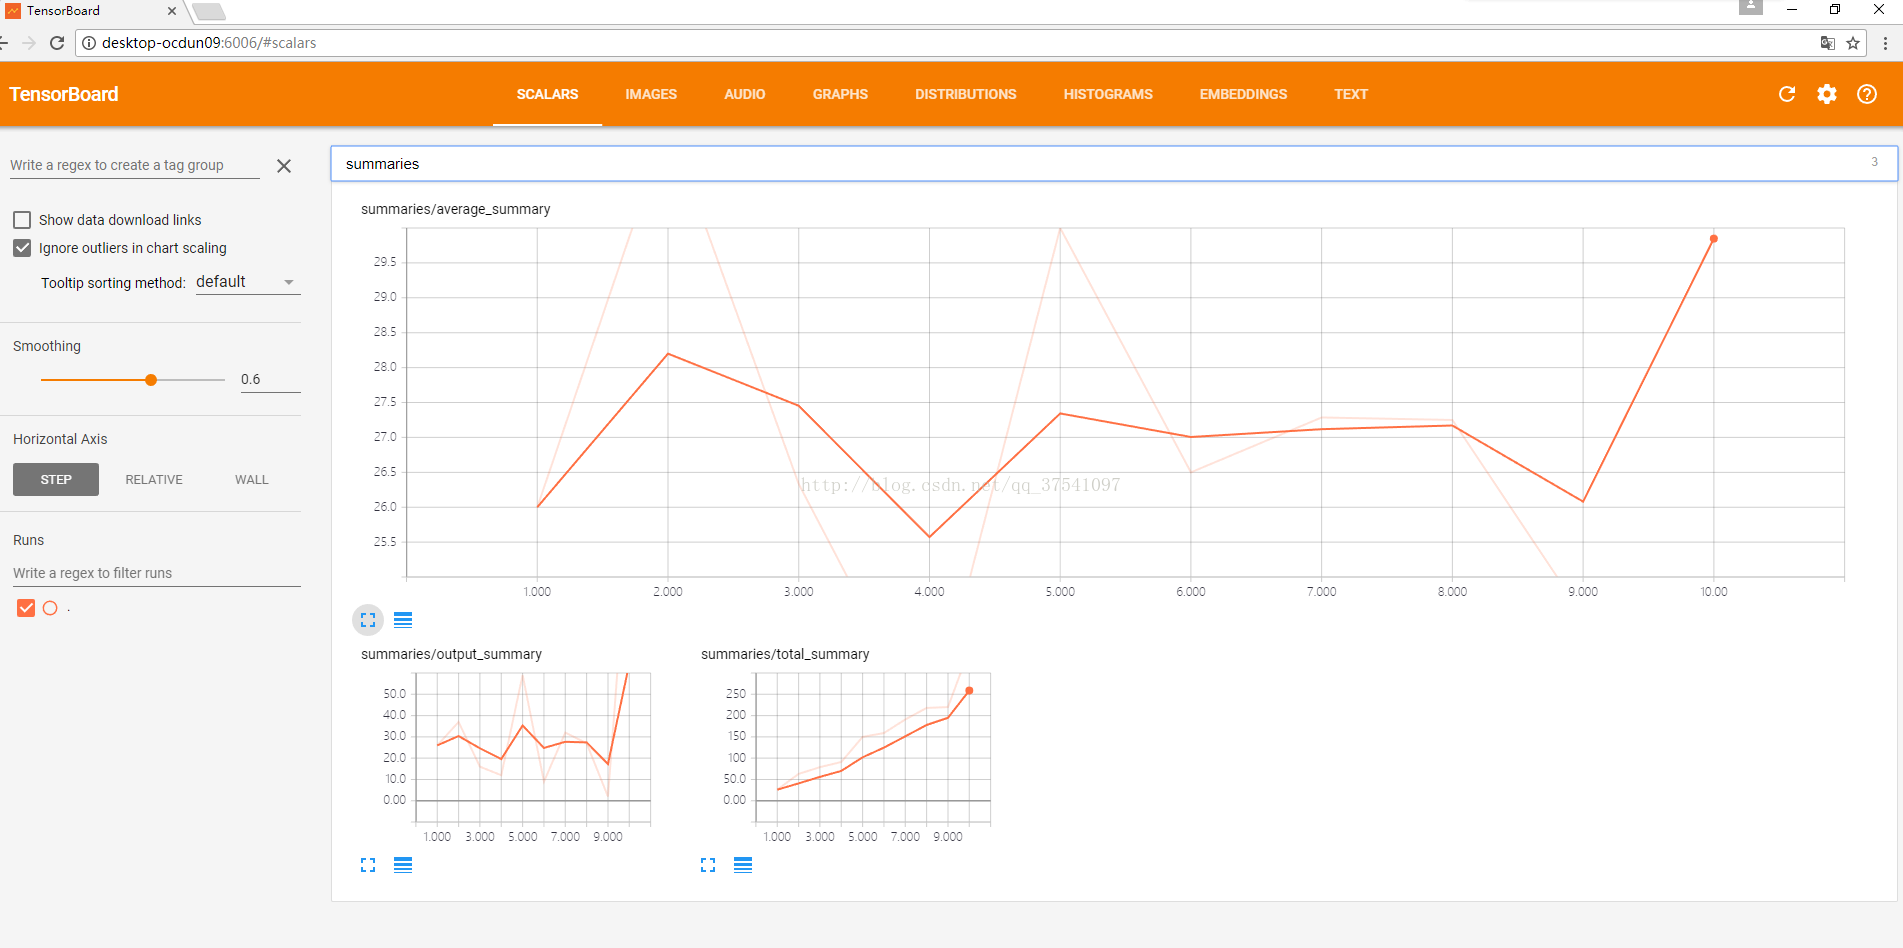Viewport: 1903px width, 948px height.
Task: Select RELATIVE horizontal axis mode
Action: pyautogui.click(x=154, y=480)
